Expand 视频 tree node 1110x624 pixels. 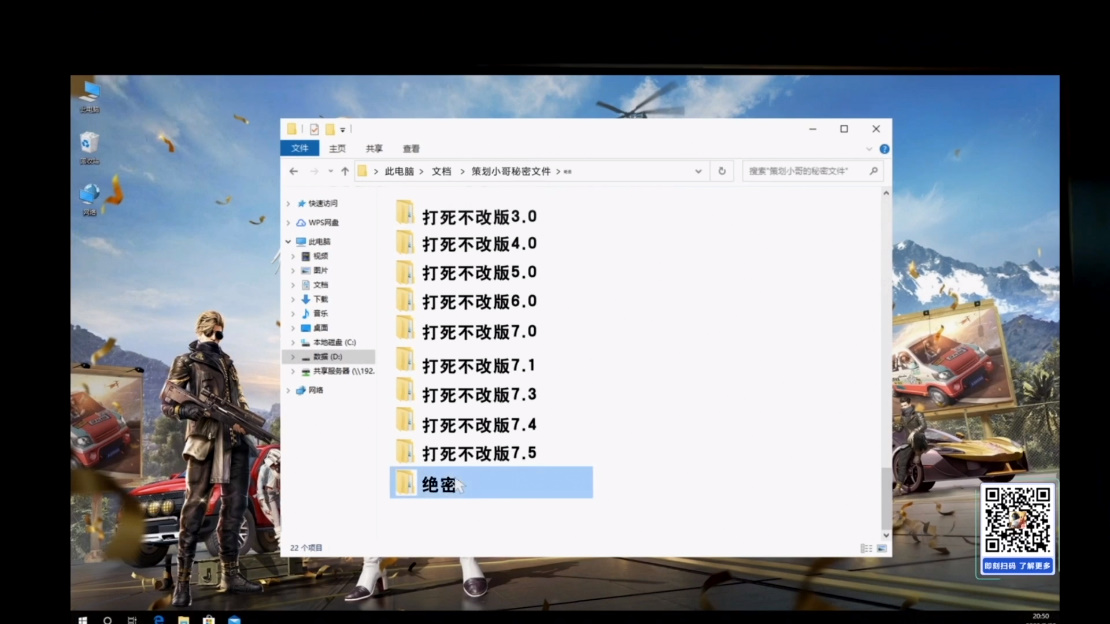click(x=293, y=256)
